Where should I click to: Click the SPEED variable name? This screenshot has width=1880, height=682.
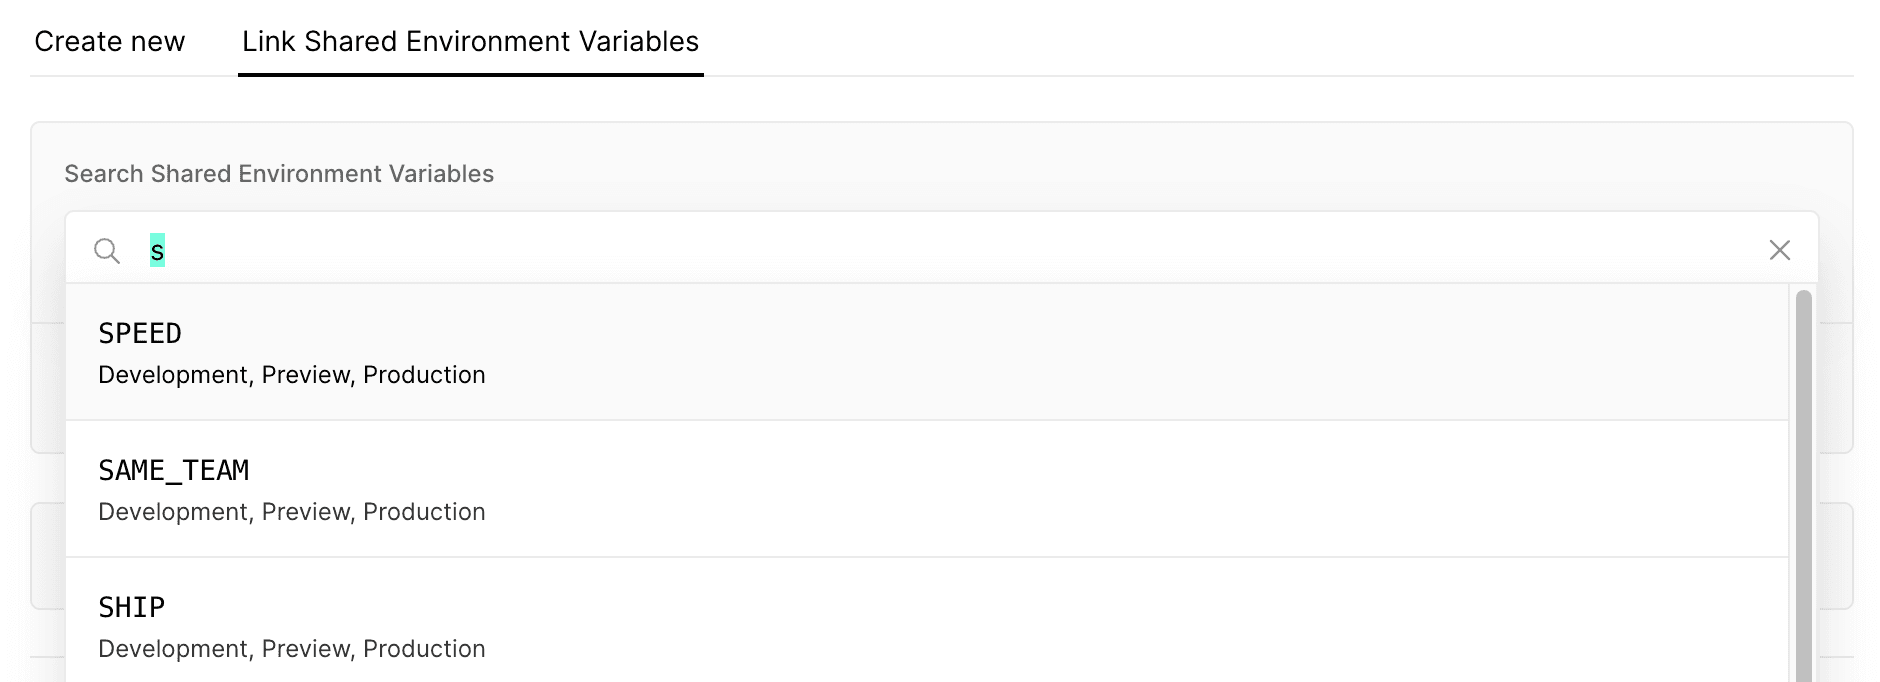click(140, 333)
